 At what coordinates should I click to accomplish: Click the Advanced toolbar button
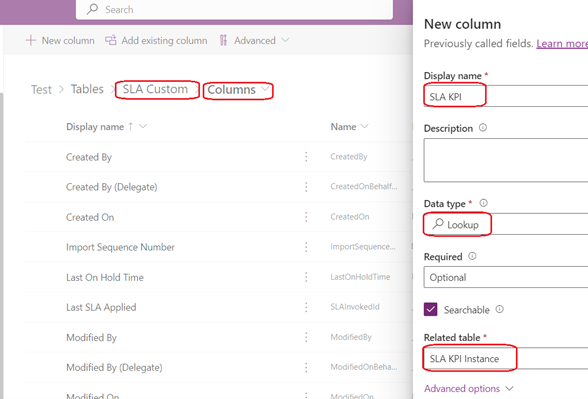254,40
